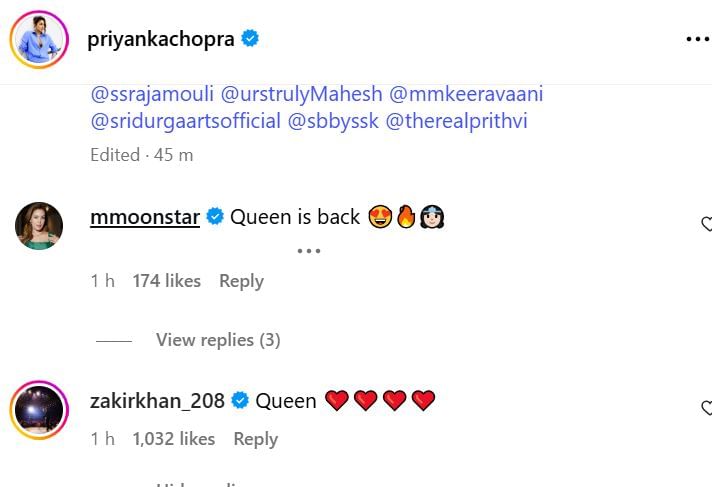This screenshot has width=712, height=487.
Task: Click zakirkhan_208's profile avatar
Action: click(x=39, y=409)
